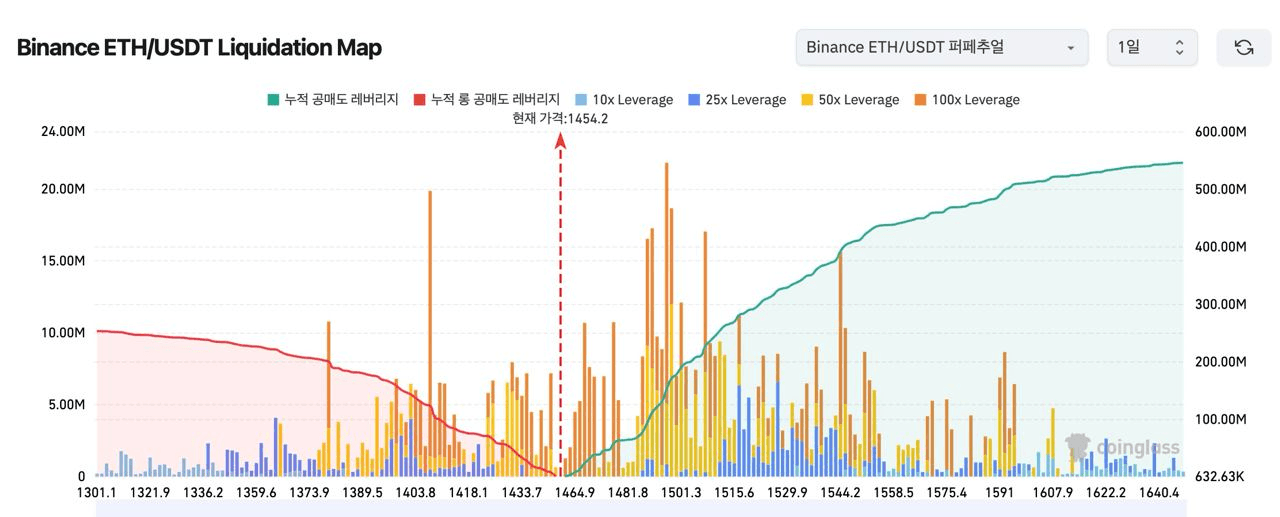Click the green 누적 공매도 레버리지 legend square
The height and width of the screenshot is (517, 1280).
(x=273, y=100)
